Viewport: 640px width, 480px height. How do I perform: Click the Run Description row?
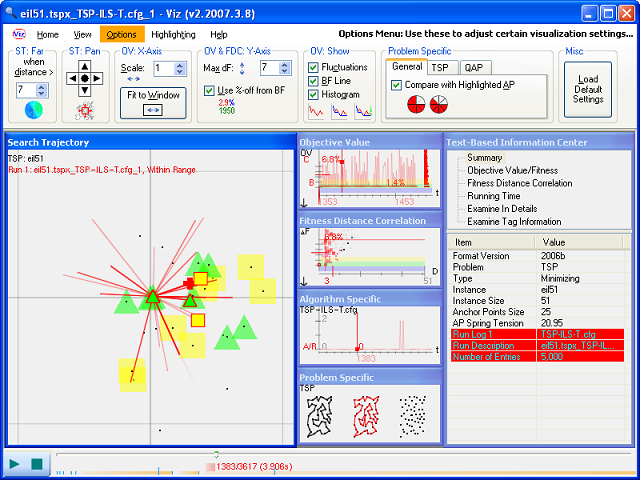pos(538,345)
